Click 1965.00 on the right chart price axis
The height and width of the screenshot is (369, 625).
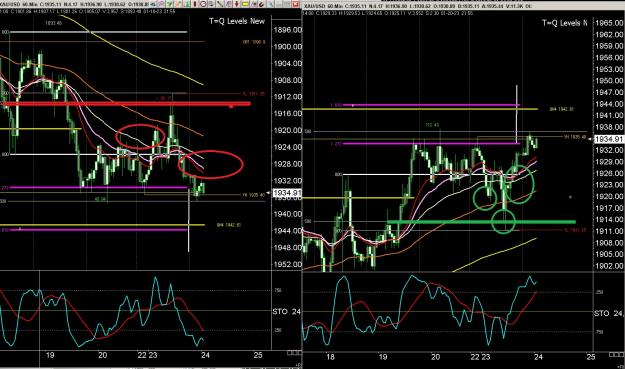click(609, 23)
